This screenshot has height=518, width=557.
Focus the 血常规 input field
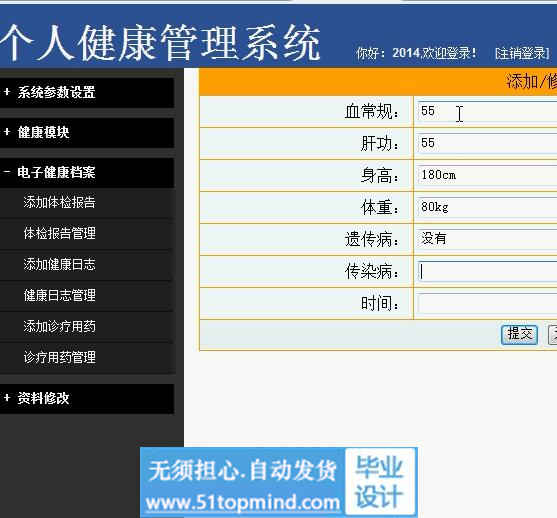tap(487, 111)
